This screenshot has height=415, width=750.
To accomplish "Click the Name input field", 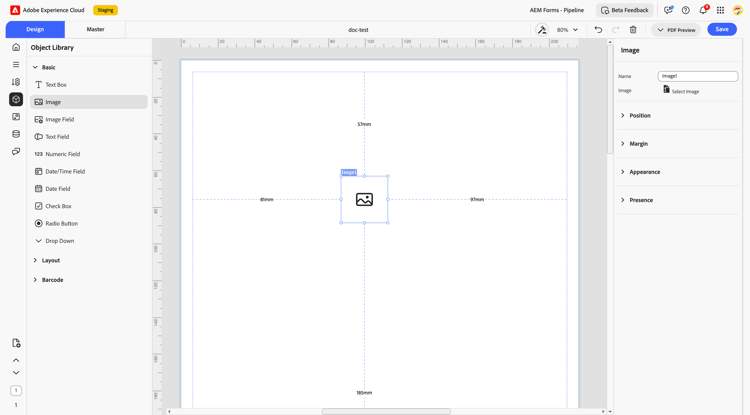I will [697, 76].
